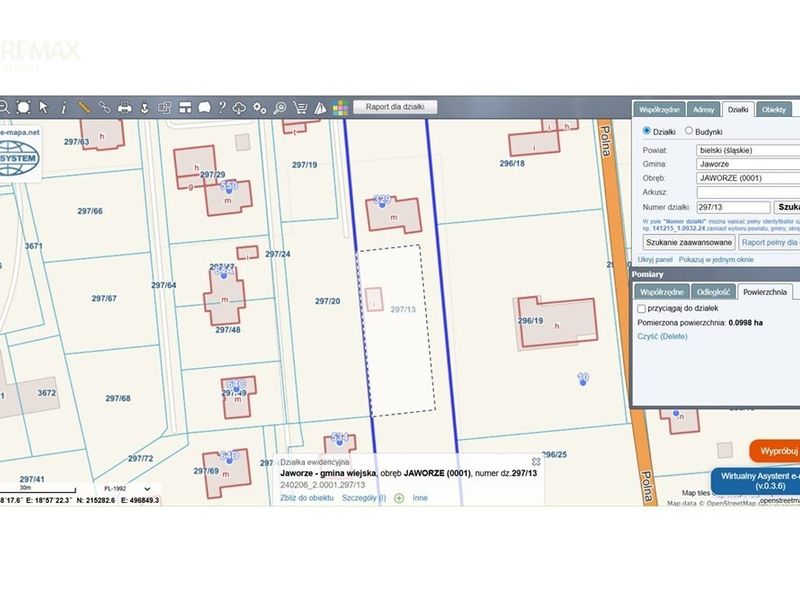Click Zbliż do obiektu link
Viewport: 800px width, 600px height.
click(307, 497)
